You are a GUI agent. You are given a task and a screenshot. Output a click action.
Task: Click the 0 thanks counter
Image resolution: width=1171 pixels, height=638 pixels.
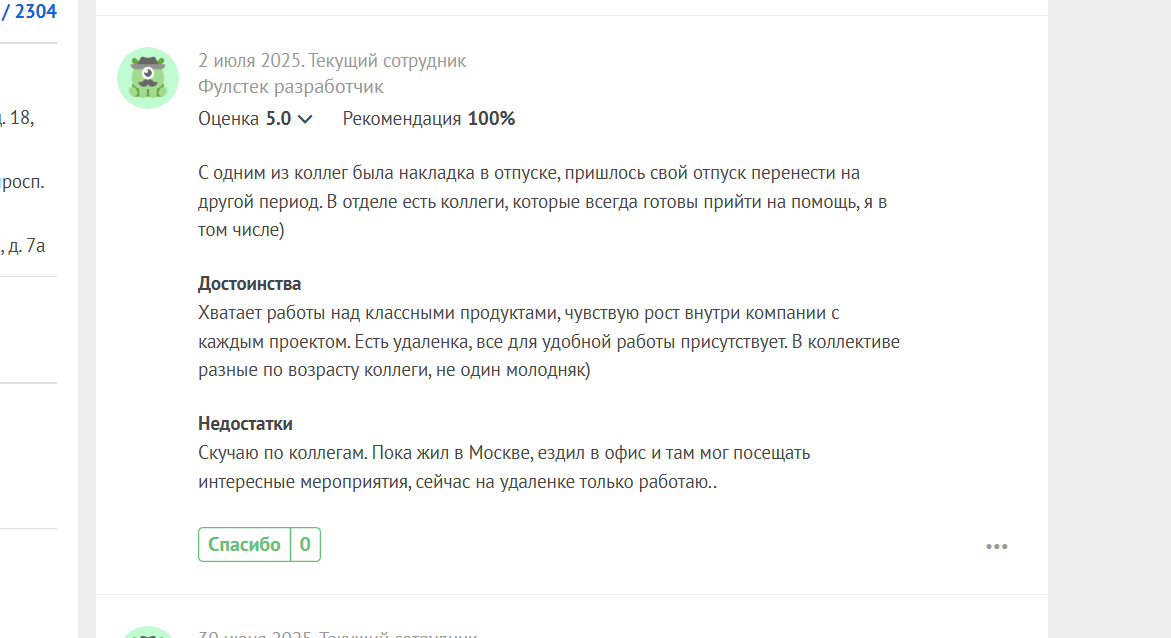(305, 545)
